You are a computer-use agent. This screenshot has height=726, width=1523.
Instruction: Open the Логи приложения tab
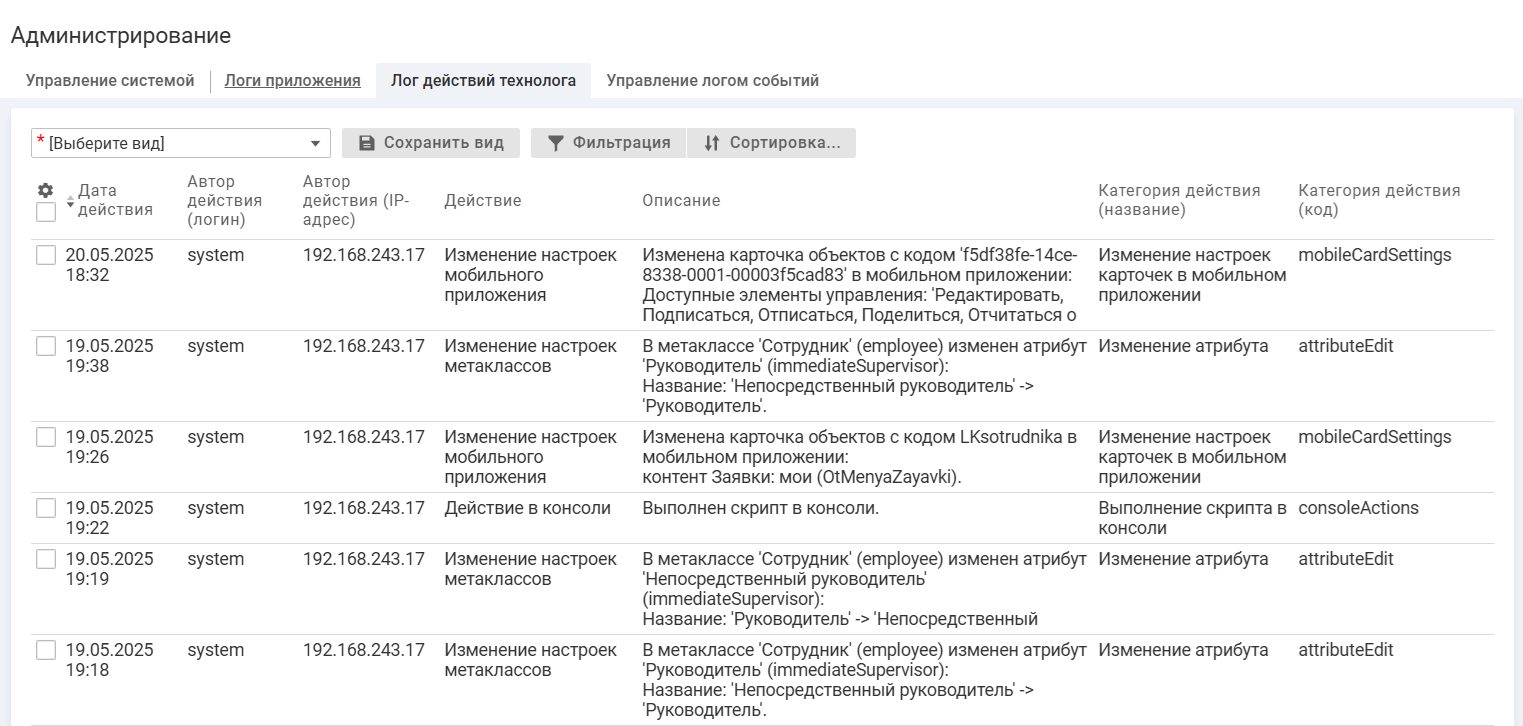coord(292,81)
